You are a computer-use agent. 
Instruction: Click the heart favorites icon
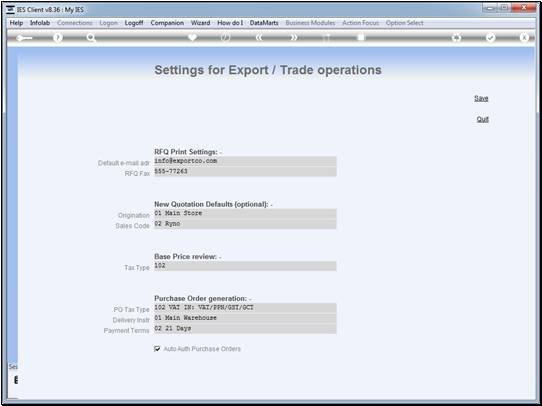tap(193, 37)
